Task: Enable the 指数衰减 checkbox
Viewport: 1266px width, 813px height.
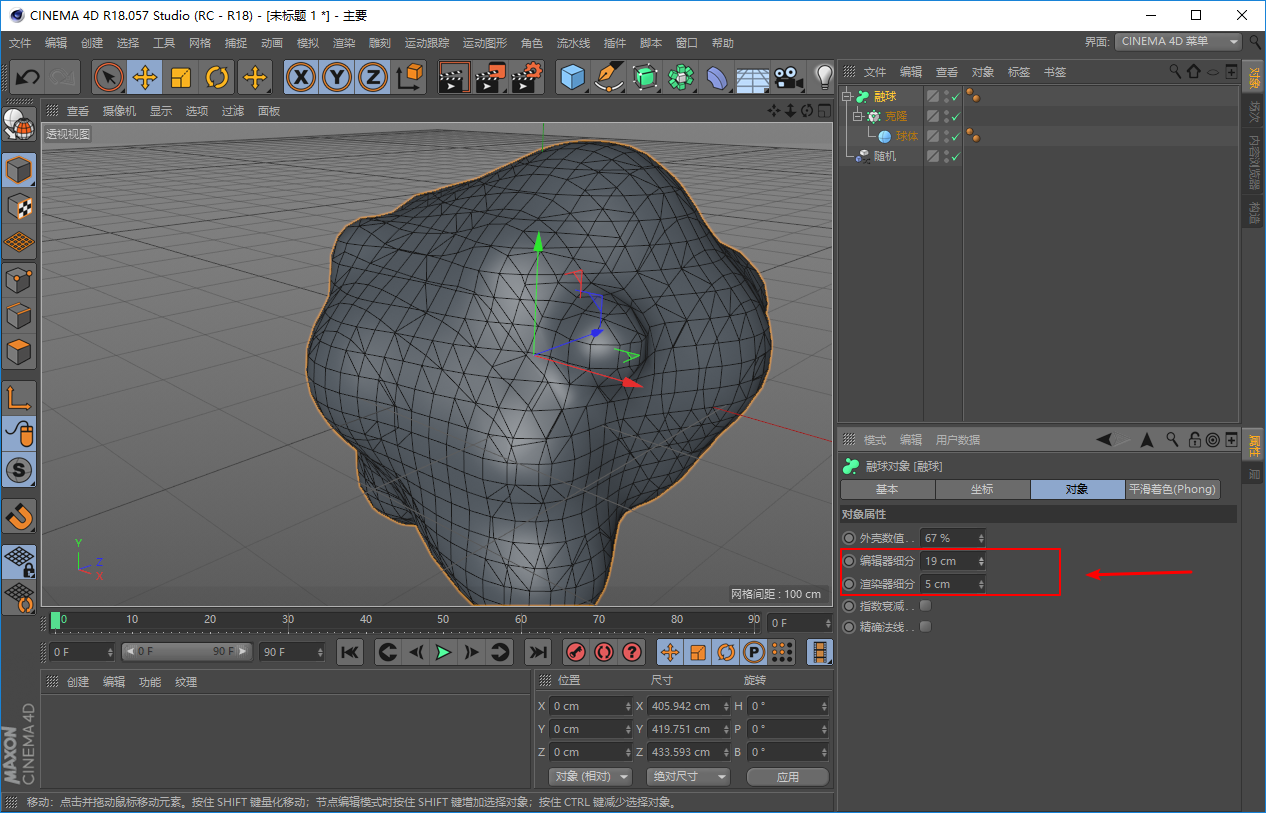Action: [x=926, y=606]
